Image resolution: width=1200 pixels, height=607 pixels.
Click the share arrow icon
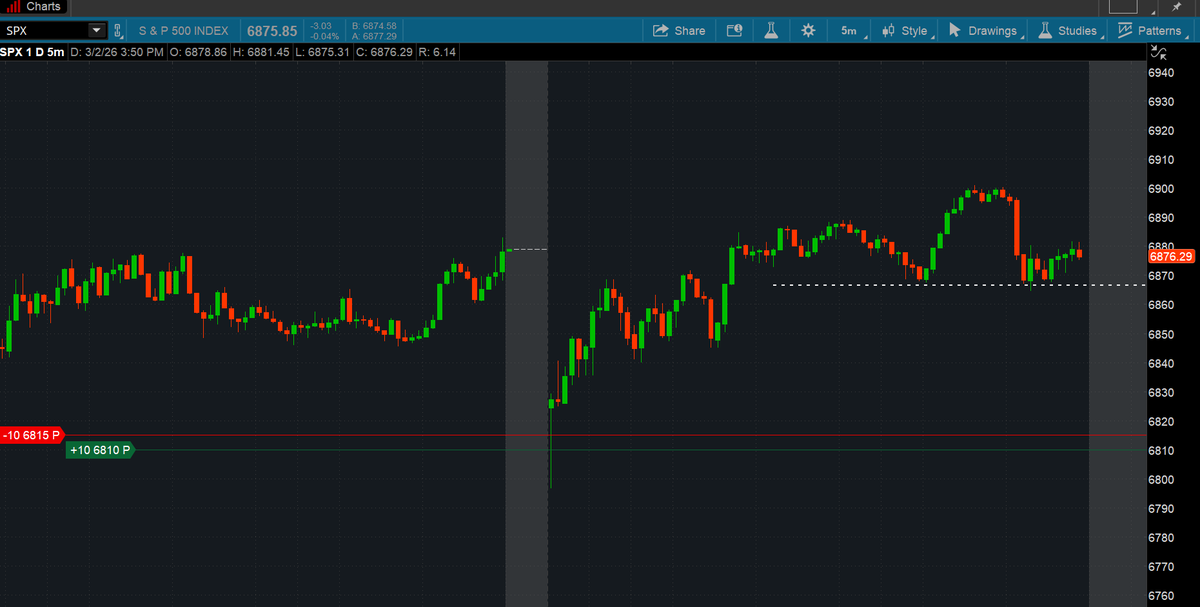660,31
